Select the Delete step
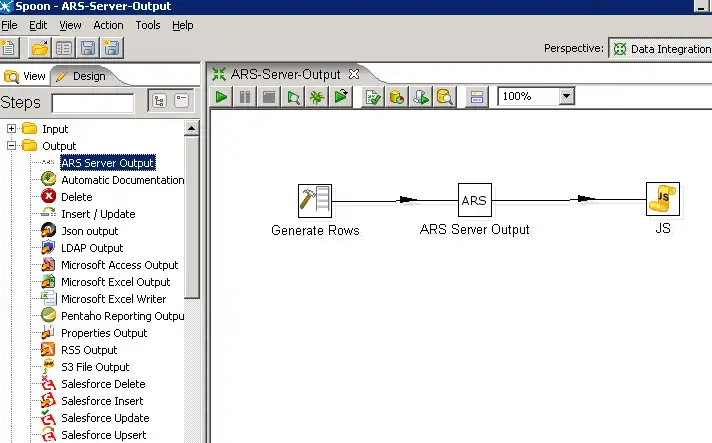Viewport: 712px width, 443px height. pyautogui.click(x=76, y=197)
